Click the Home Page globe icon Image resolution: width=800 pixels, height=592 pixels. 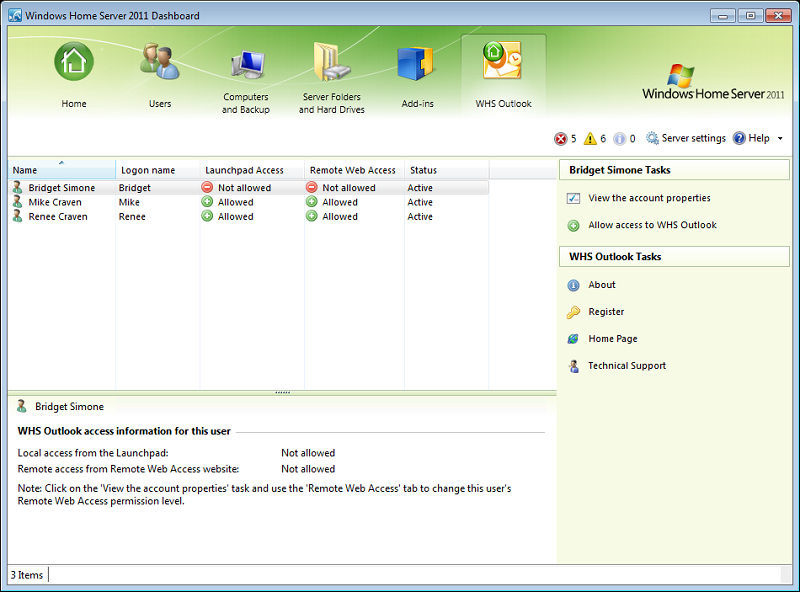[x=573, y=339]
